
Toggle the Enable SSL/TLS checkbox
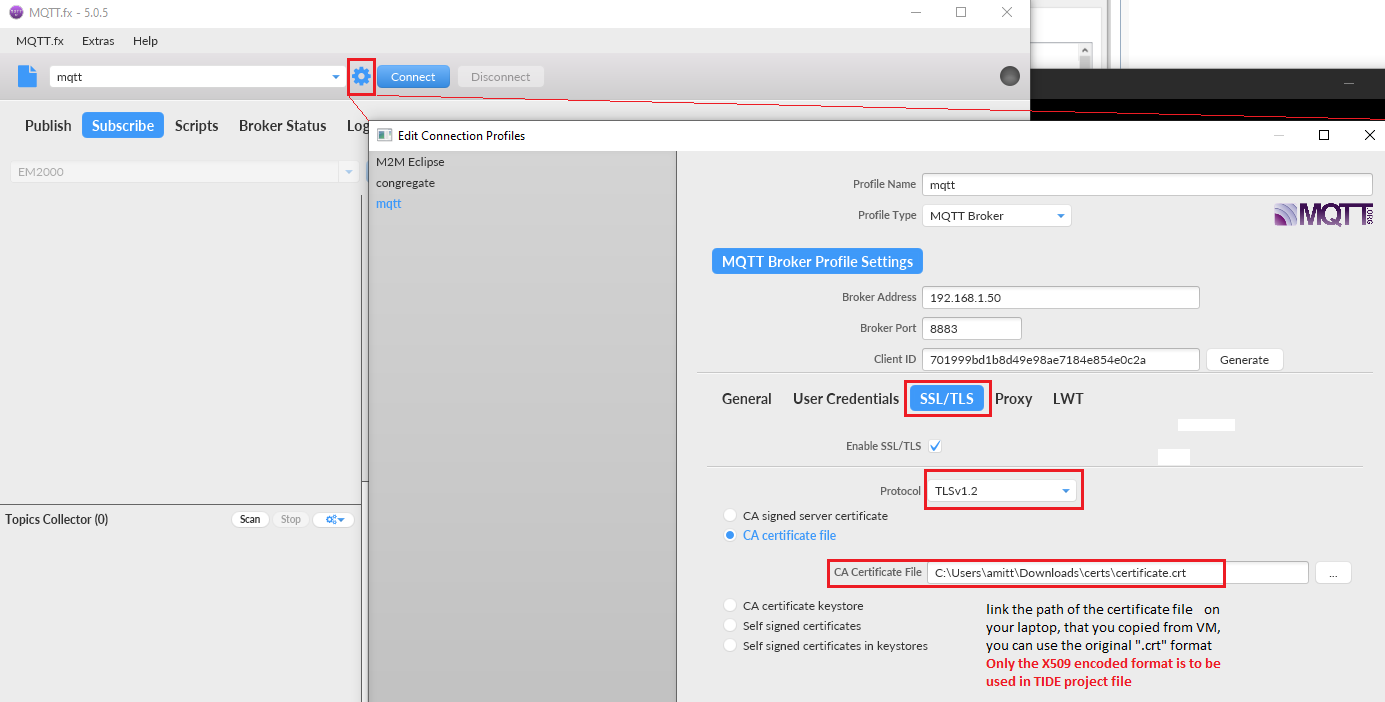(x=935, y=446)
